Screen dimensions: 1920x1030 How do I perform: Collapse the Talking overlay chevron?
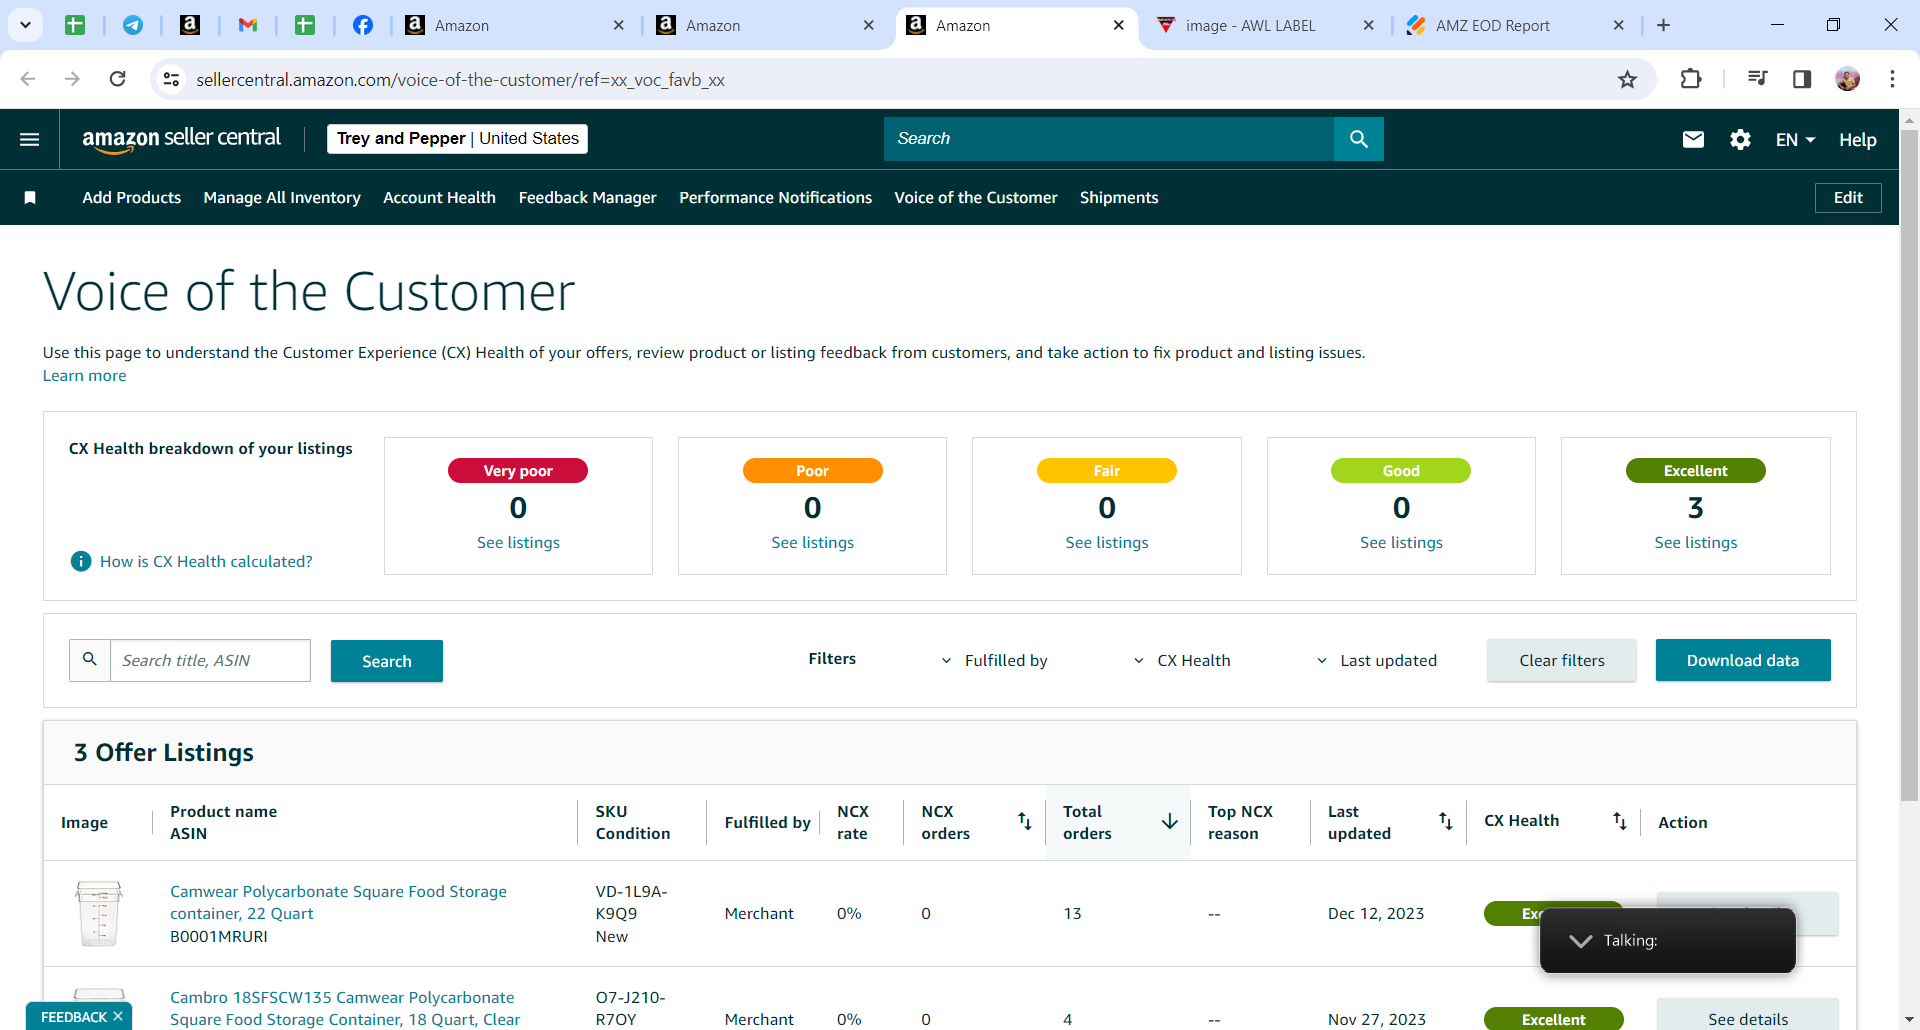[x=1580, y=941]
